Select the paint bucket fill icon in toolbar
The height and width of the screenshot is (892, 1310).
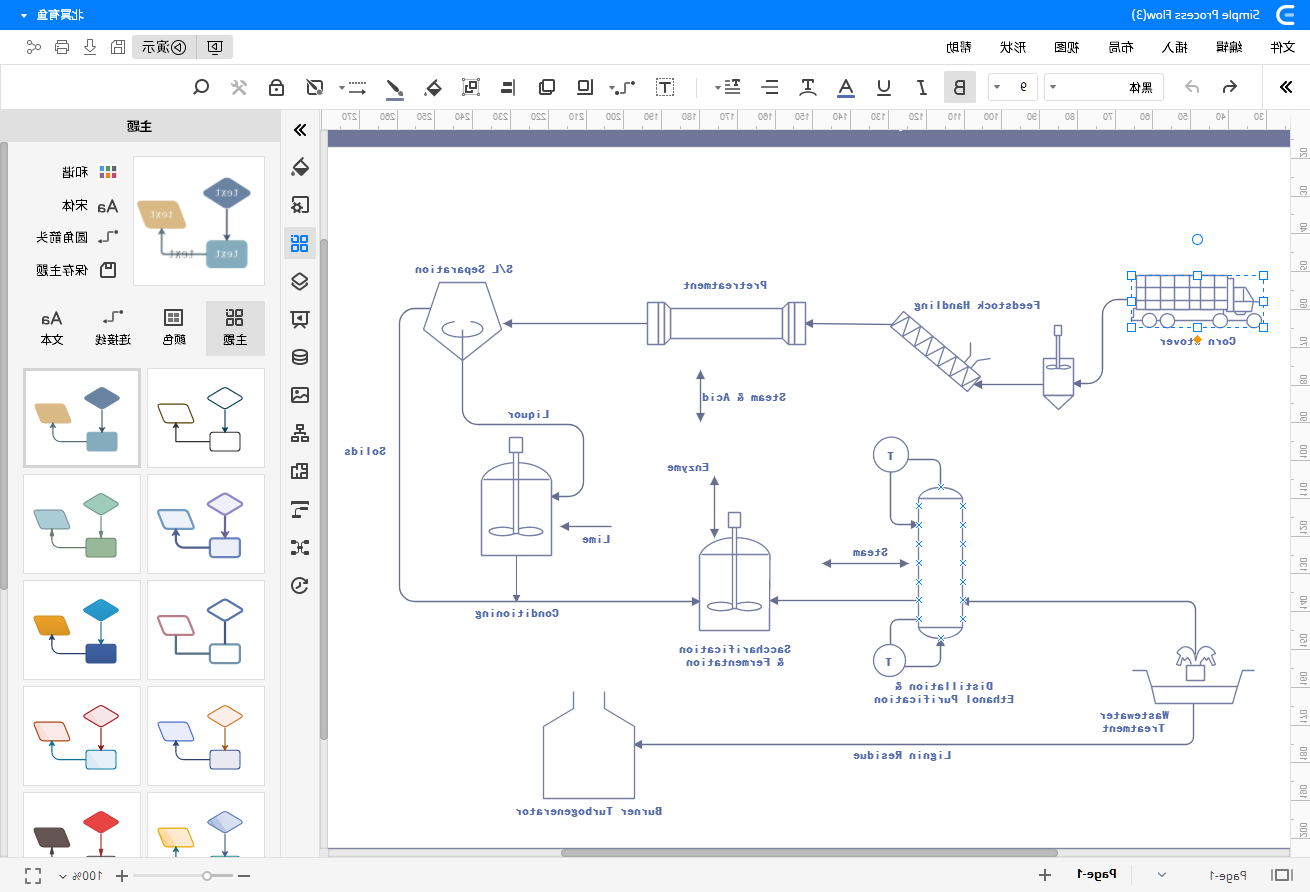click(432, 87)
